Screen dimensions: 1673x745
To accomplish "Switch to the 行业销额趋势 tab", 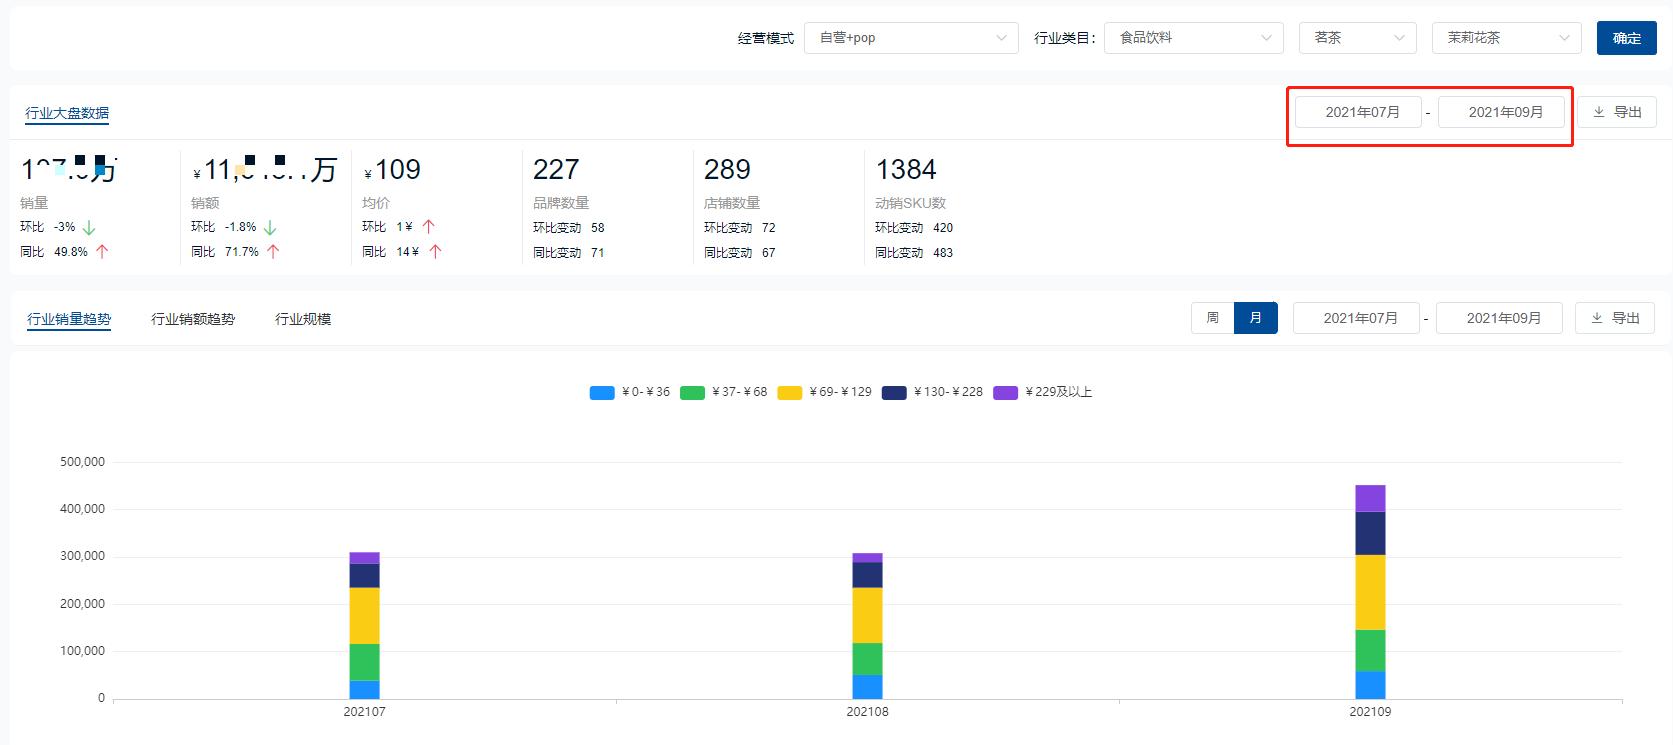I will 193,319.
